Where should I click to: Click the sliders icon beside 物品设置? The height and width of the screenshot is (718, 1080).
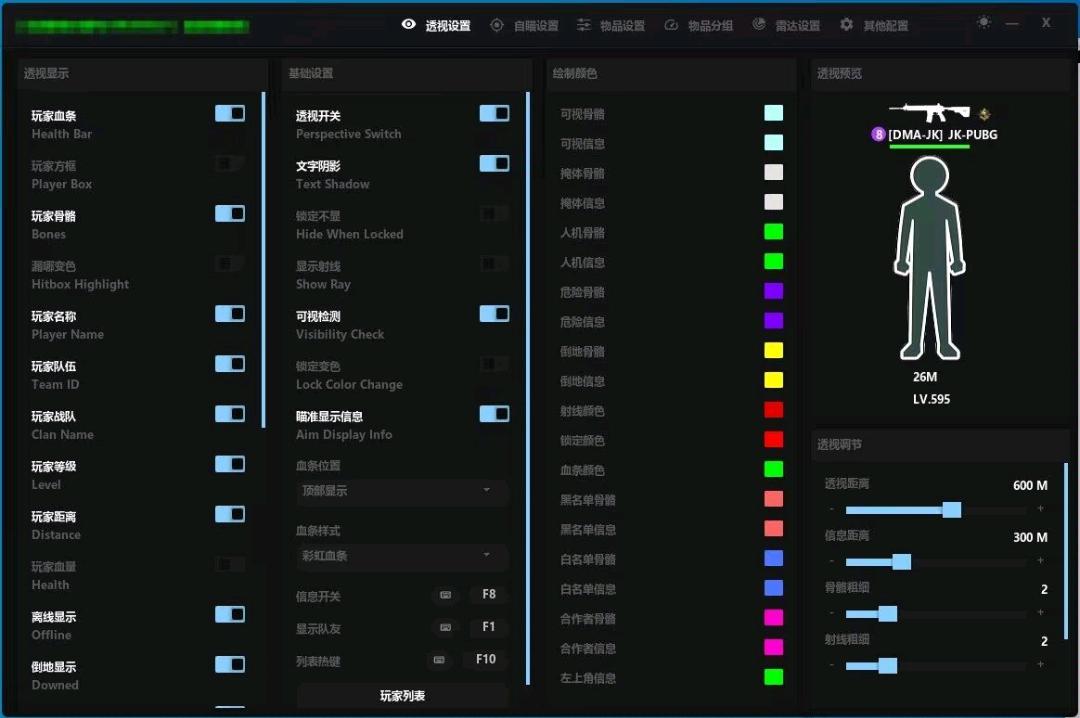click(x=583, y=25)
